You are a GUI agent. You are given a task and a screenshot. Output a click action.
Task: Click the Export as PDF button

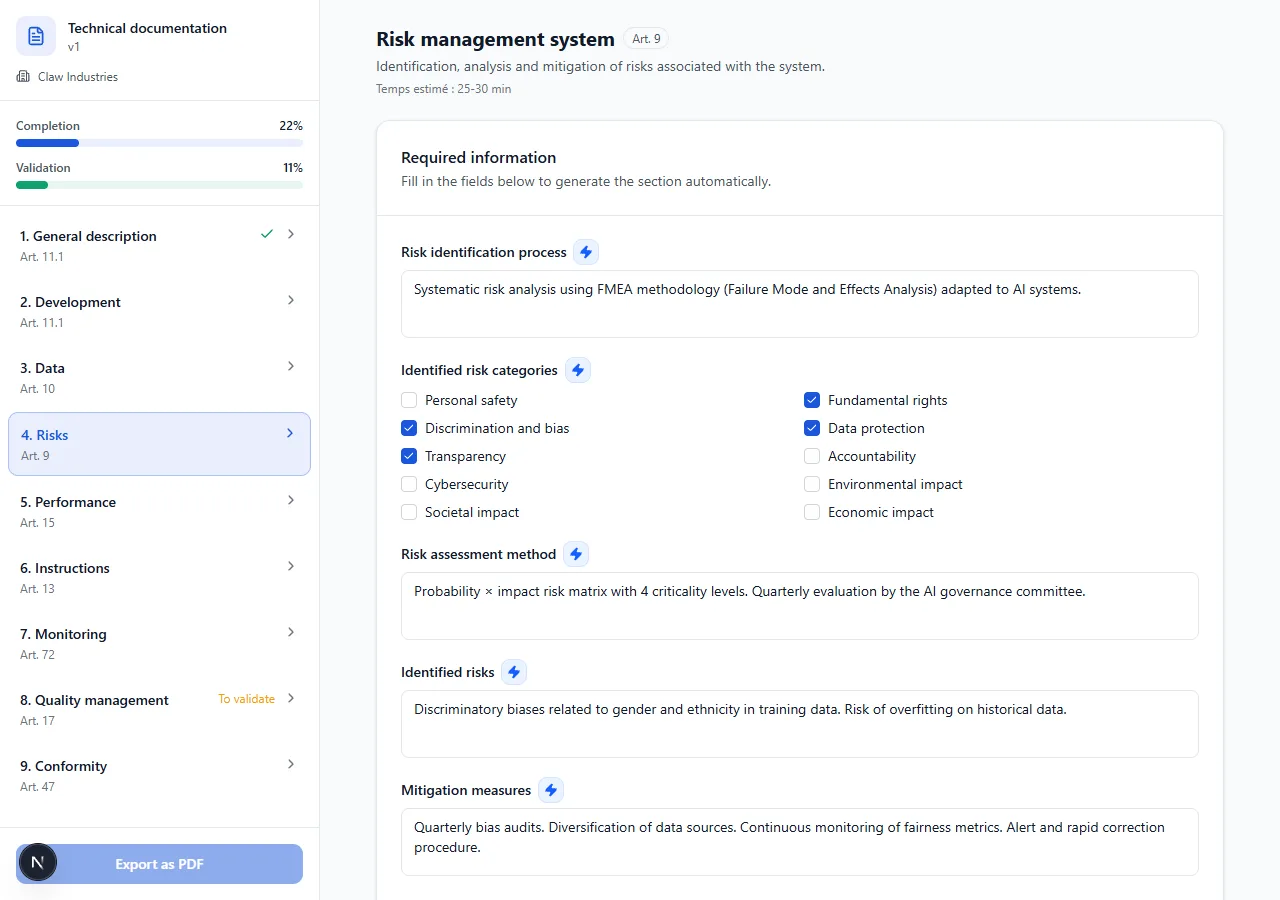coord(159,864)
